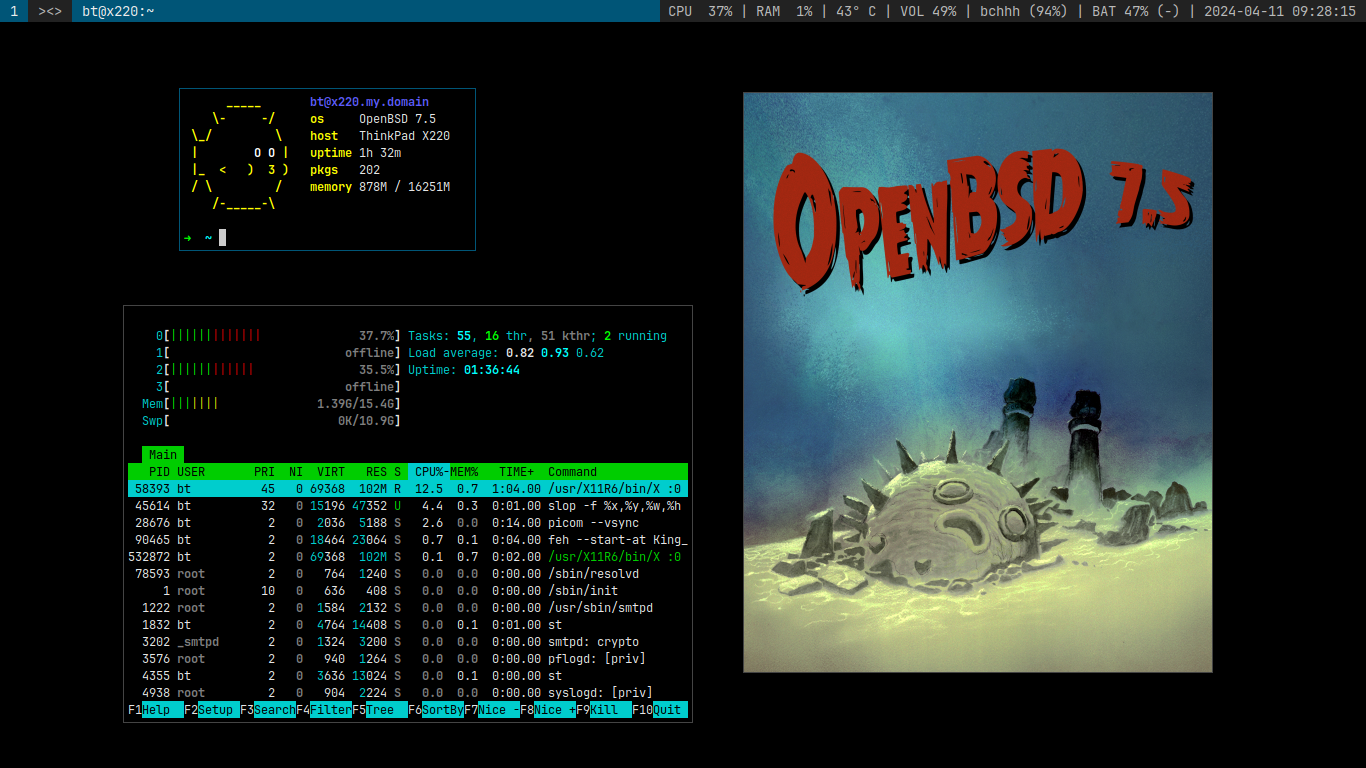Image resolution: width=1366 pixels, height=768 pixels.
Task: Click the prompt cursor in the fetch terminal
Action: pos(222,237)
